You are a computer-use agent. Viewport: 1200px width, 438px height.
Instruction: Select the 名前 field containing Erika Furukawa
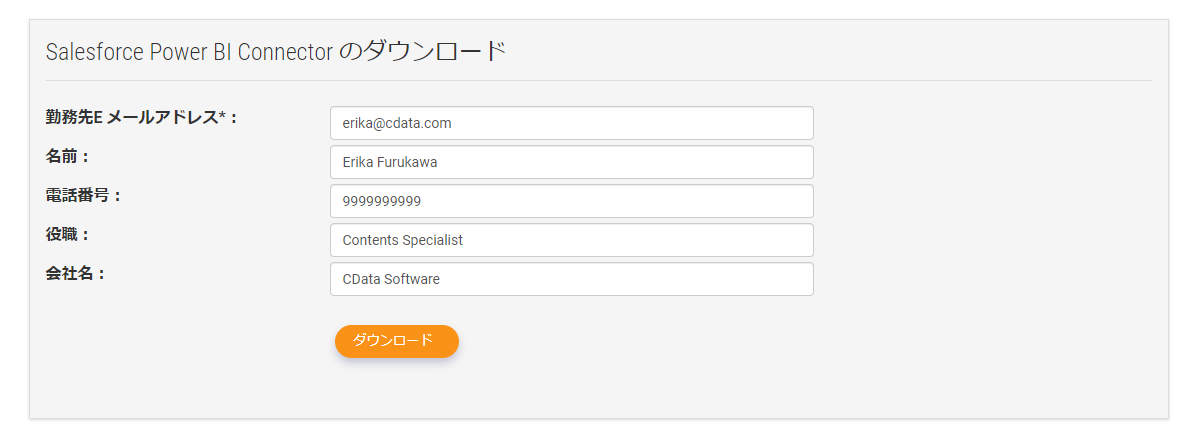click(x=572, y=162)
